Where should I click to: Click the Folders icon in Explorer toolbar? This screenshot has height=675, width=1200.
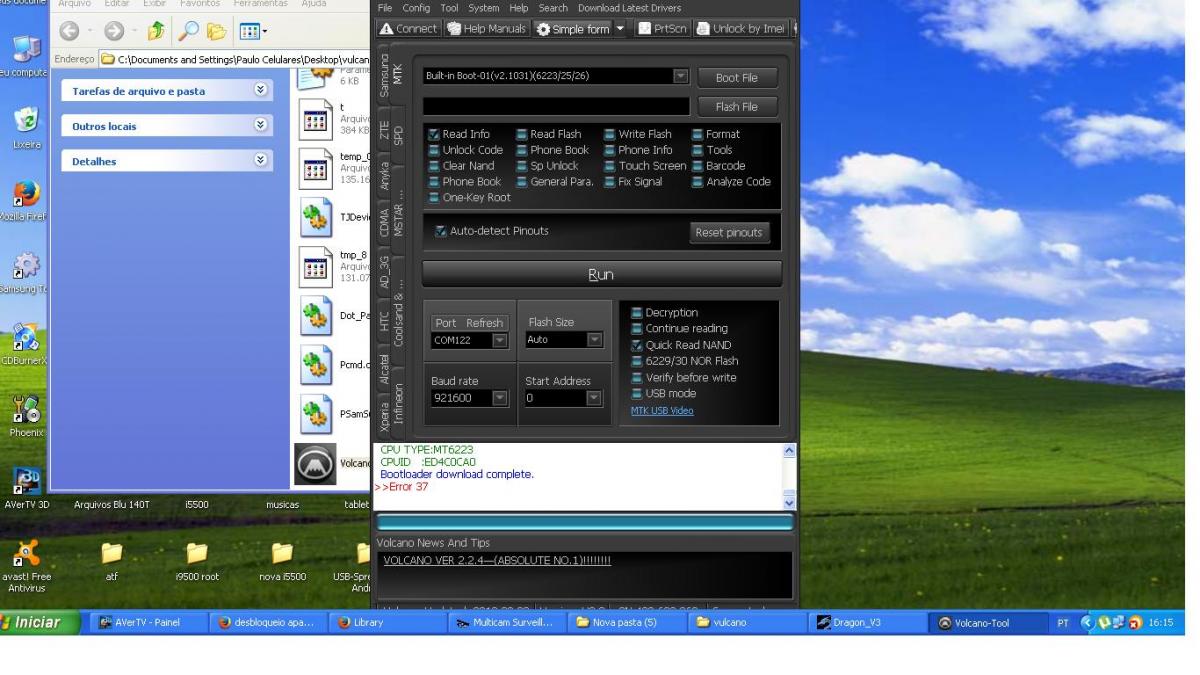pos(218,32)
